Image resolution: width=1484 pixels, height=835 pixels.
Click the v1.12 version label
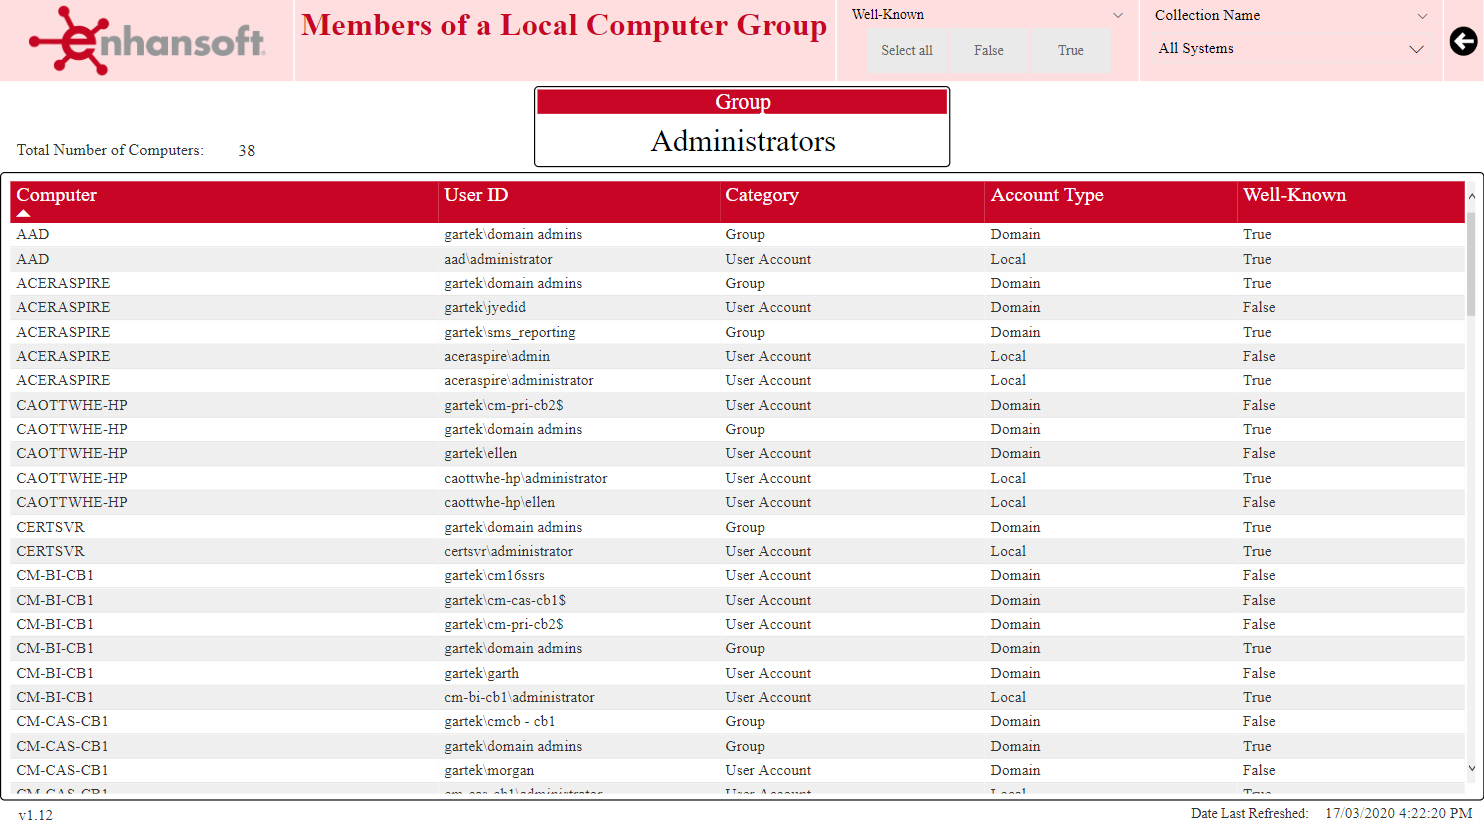(x=36, y=816)
